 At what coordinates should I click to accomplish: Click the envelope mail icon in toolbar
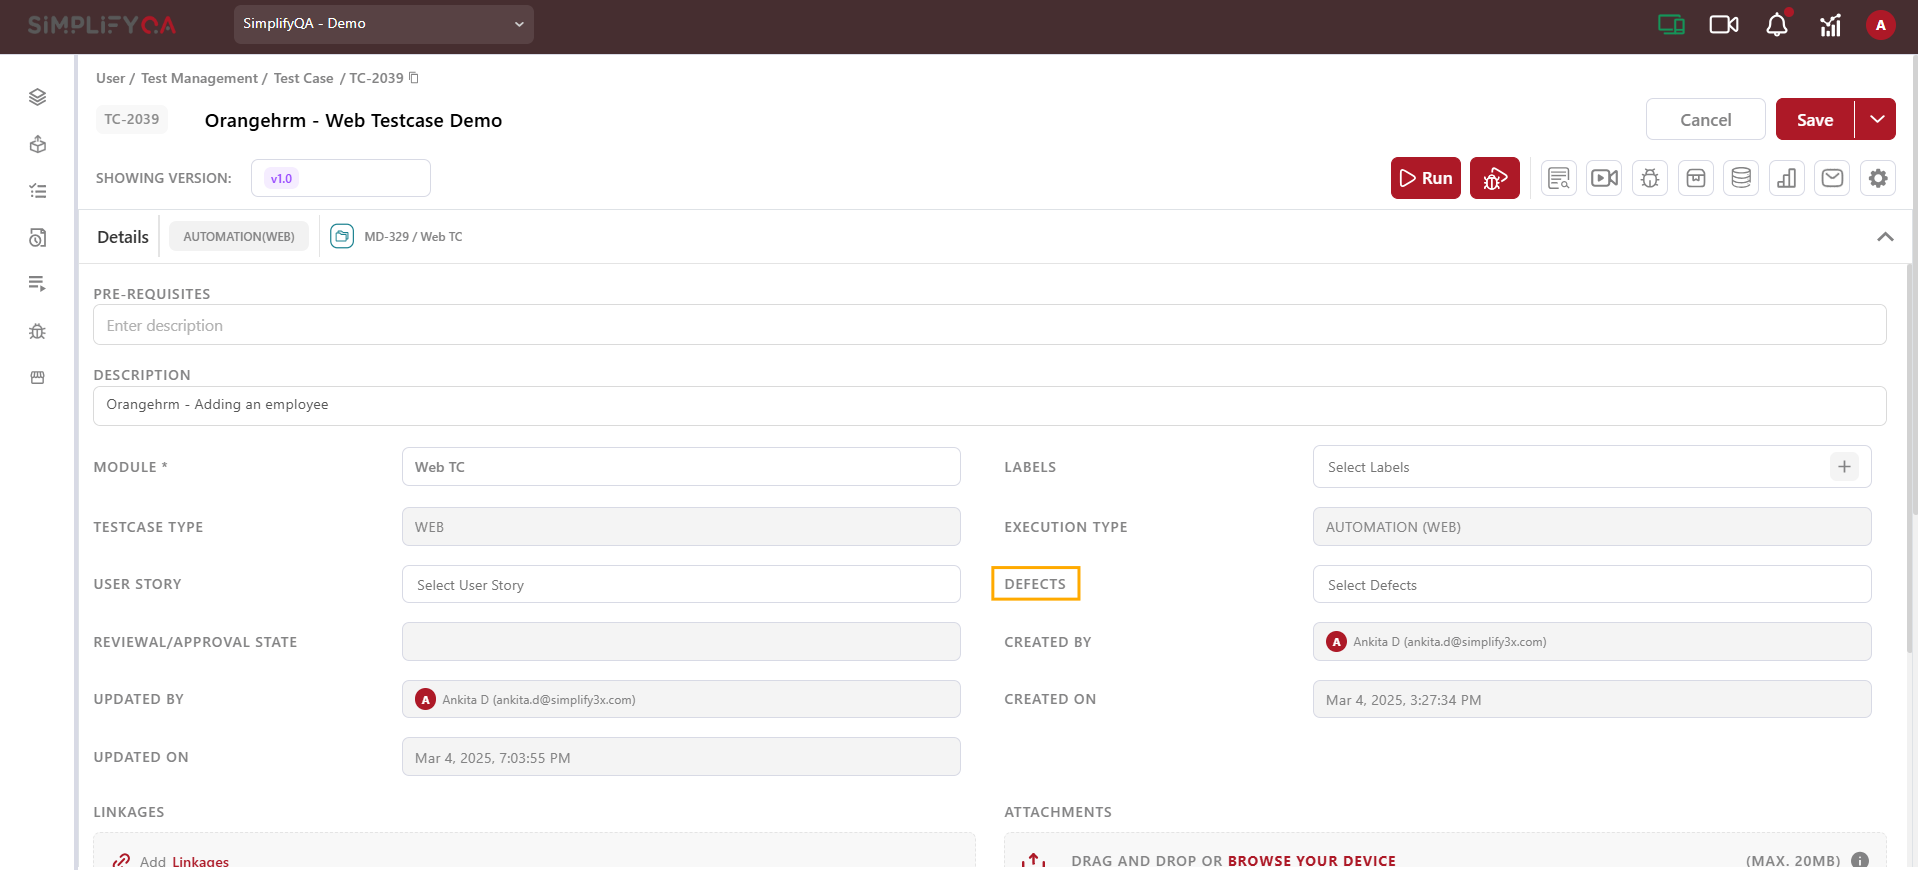point(1832,178)
